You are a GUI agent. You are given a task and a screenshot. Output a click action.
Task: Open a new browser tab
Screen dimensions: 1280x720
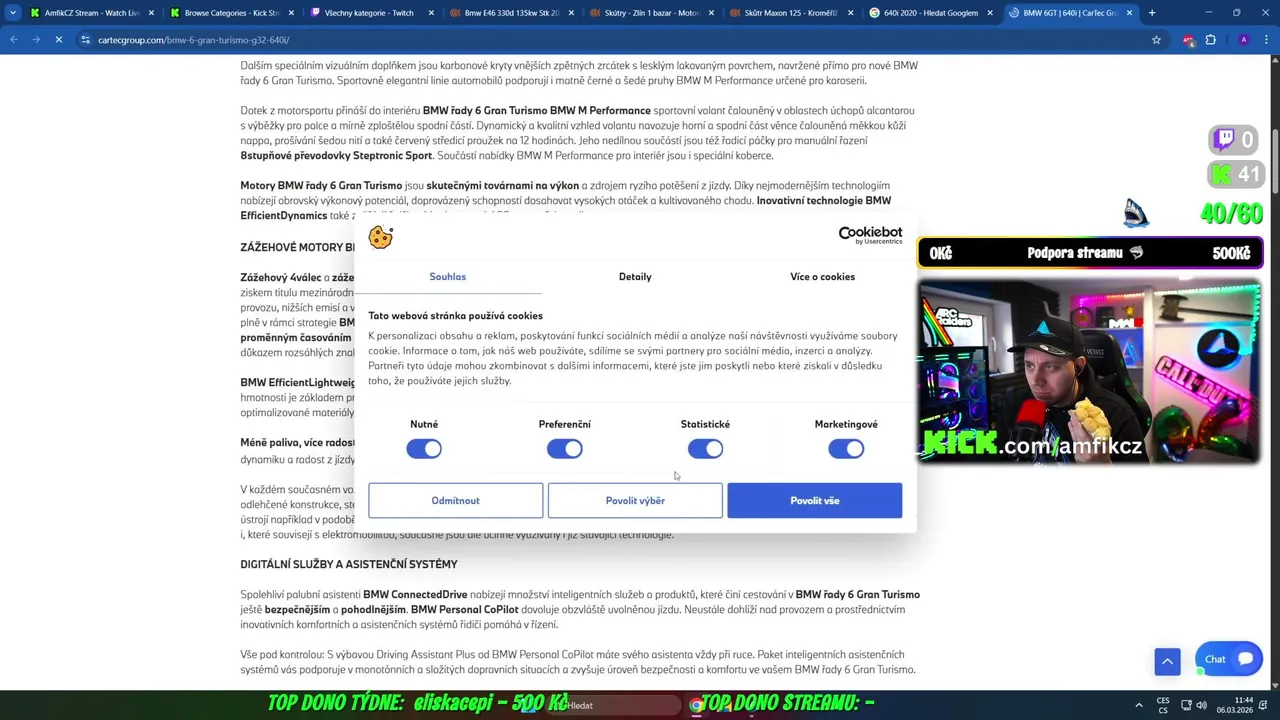click(x=1152, y=13)
